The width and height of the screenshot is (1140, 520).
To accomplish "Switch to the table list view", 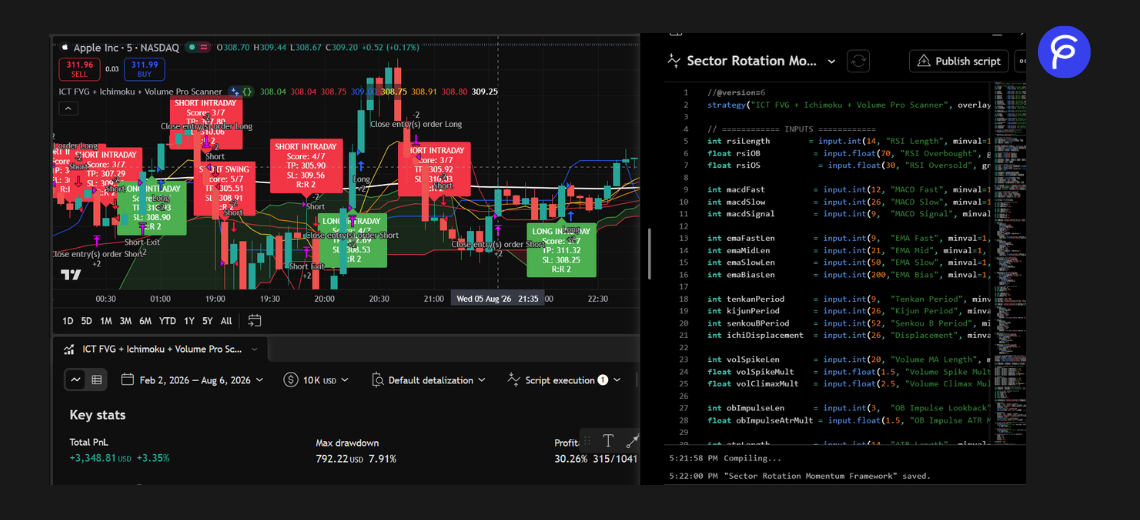I will point(96,380).
